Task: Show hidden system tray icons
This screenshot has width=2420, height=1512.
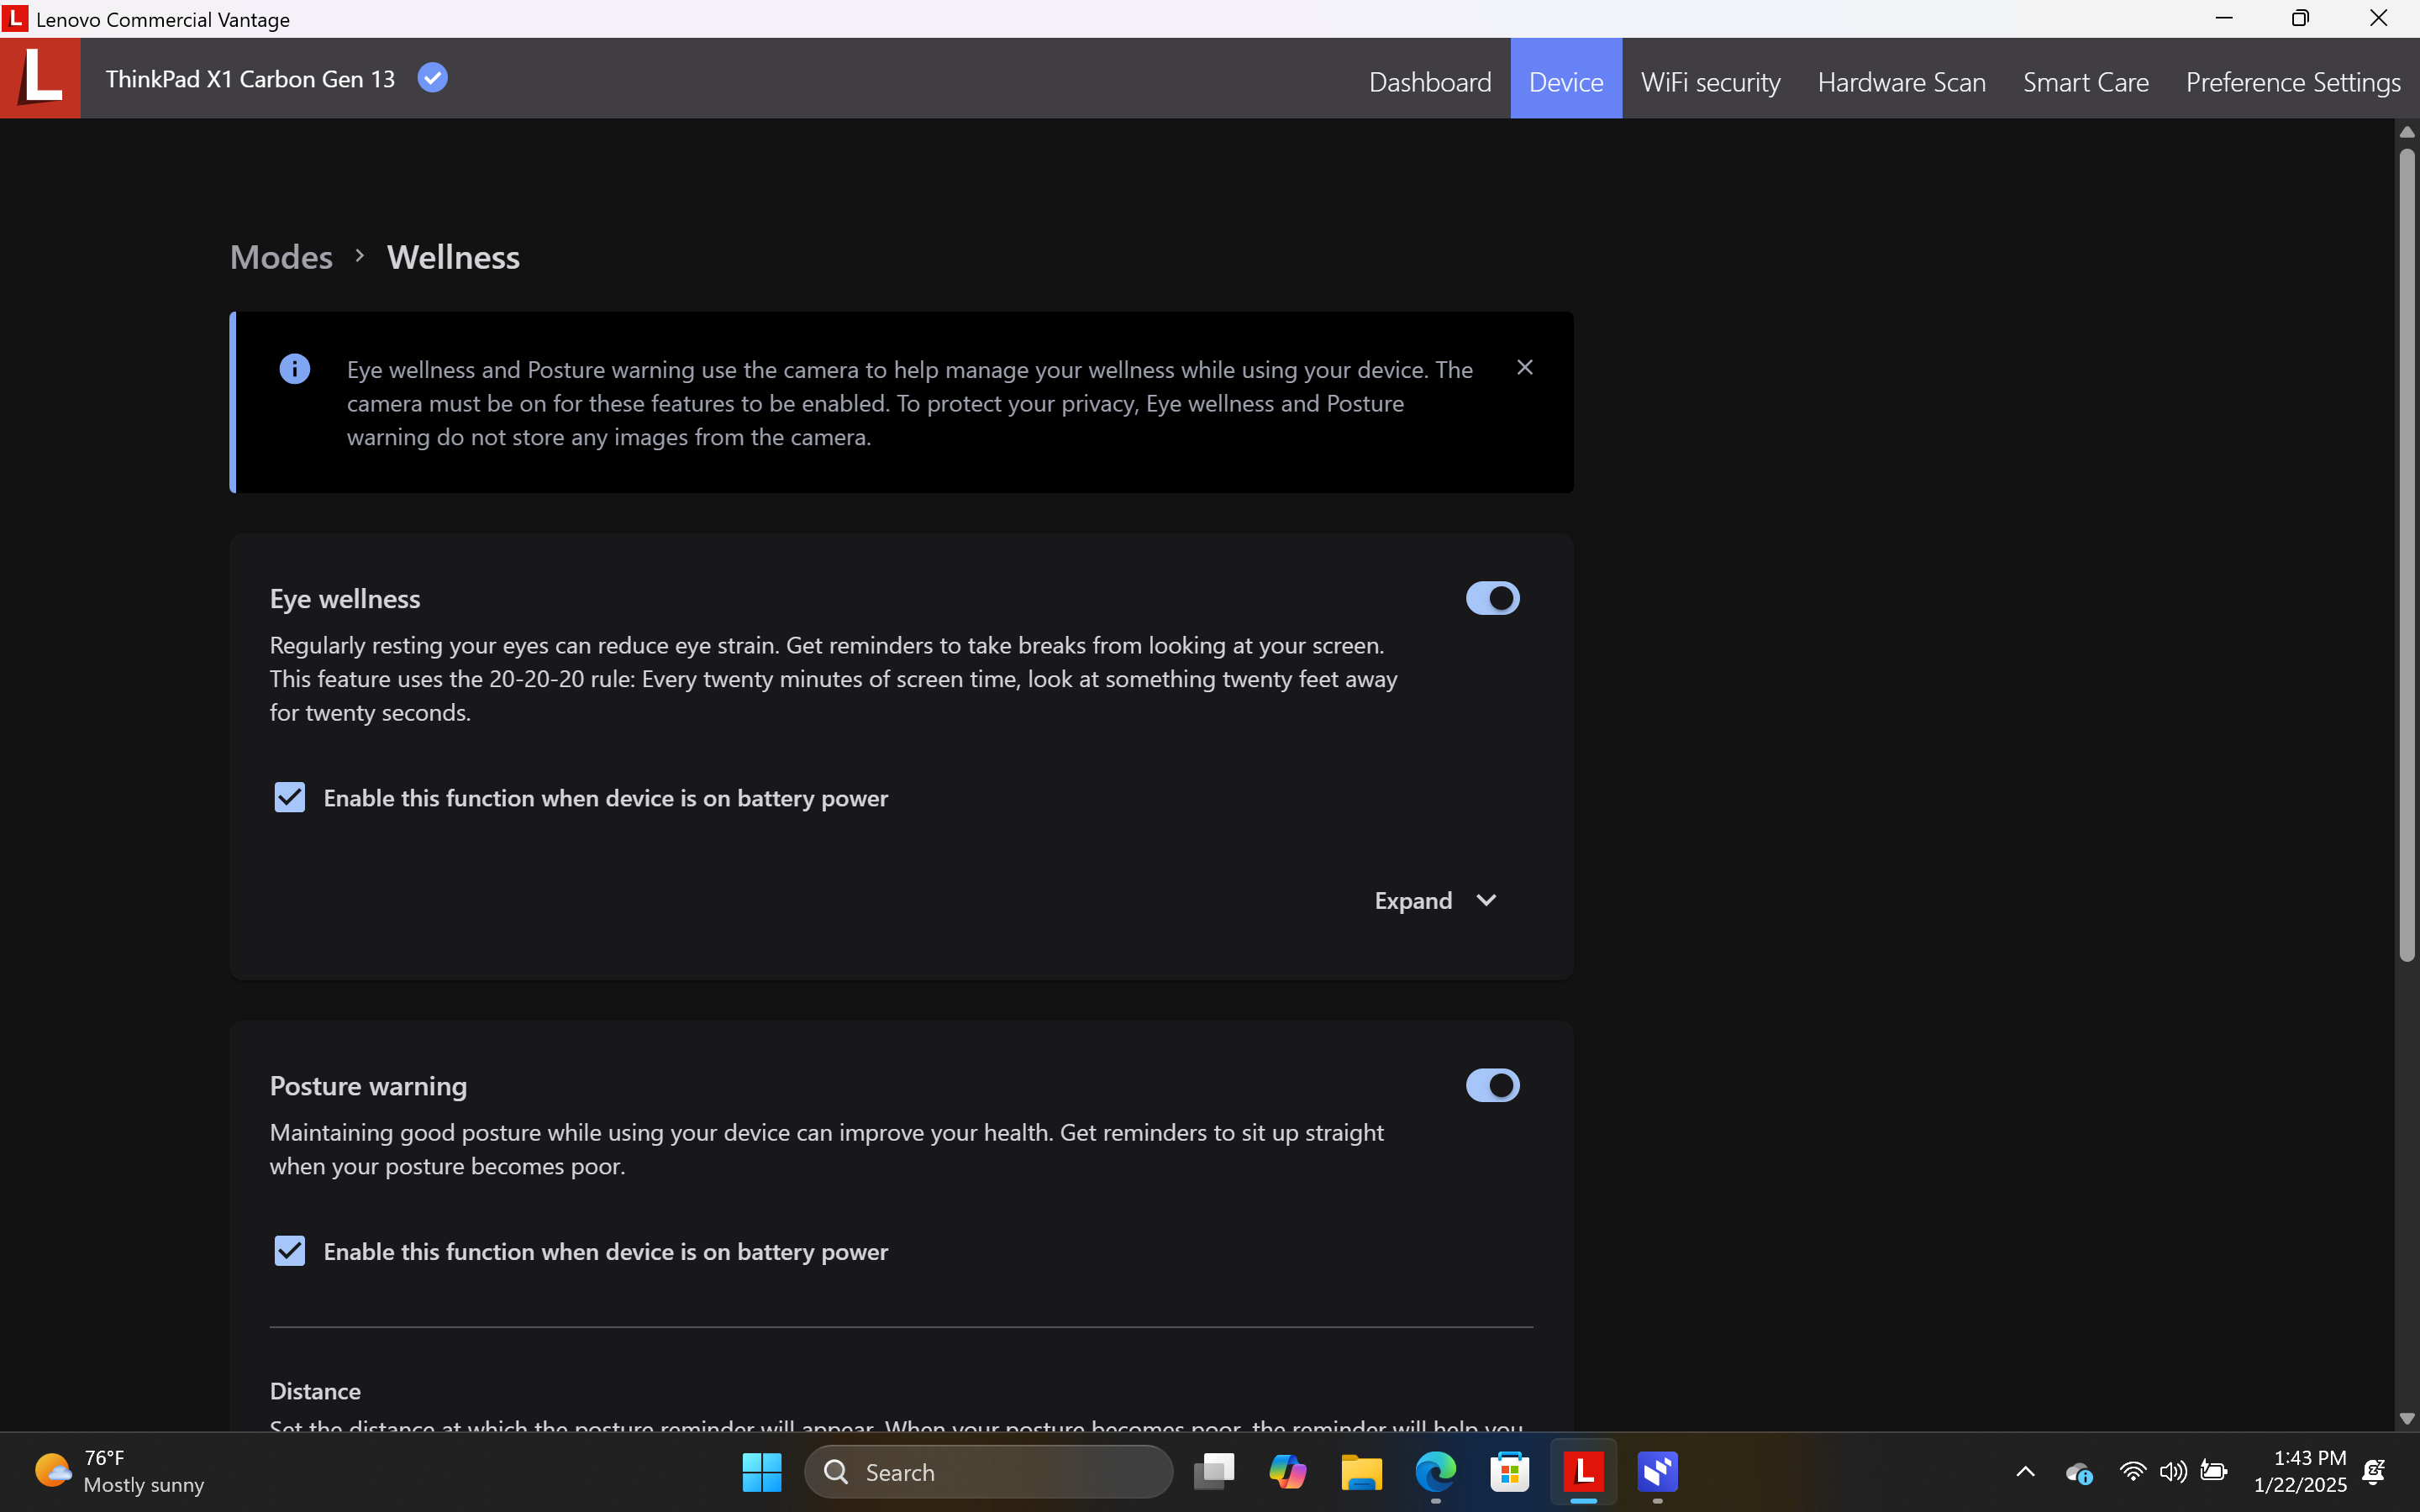Action: 2025,1472
